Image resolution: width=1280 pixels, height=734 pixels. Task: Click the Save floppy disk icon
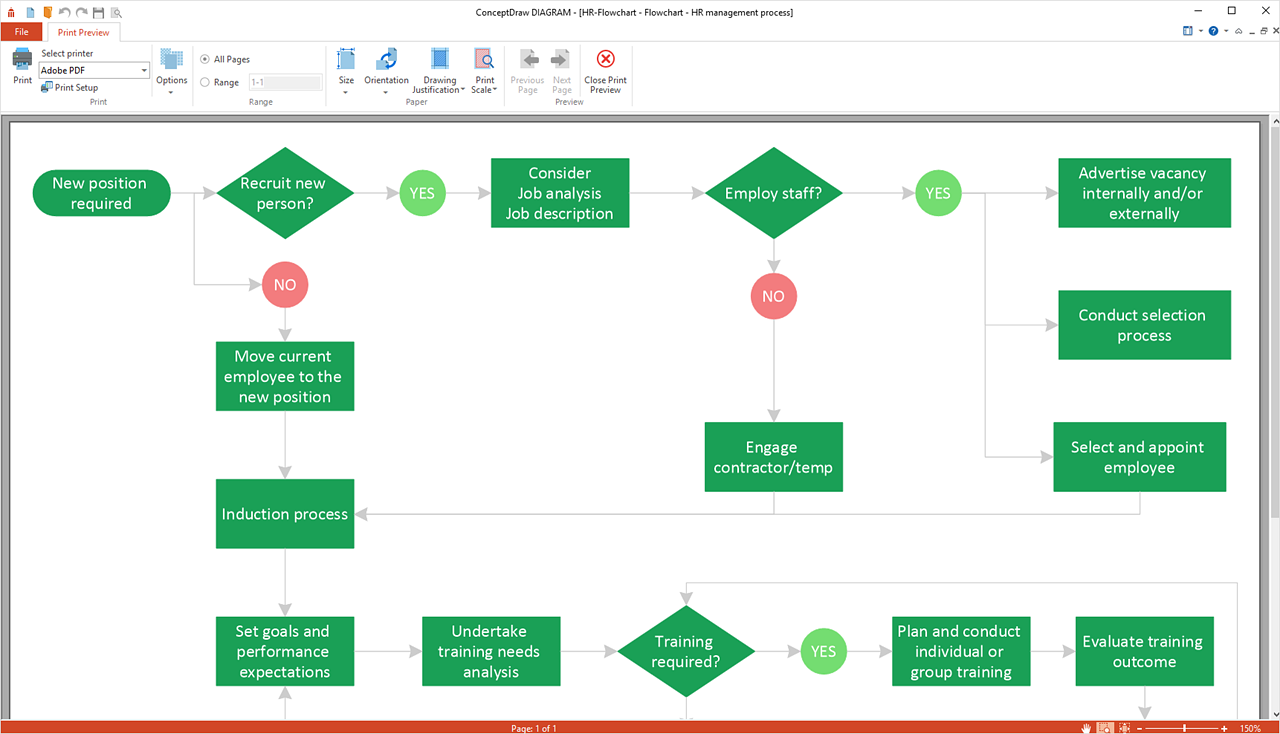[98, 12]
